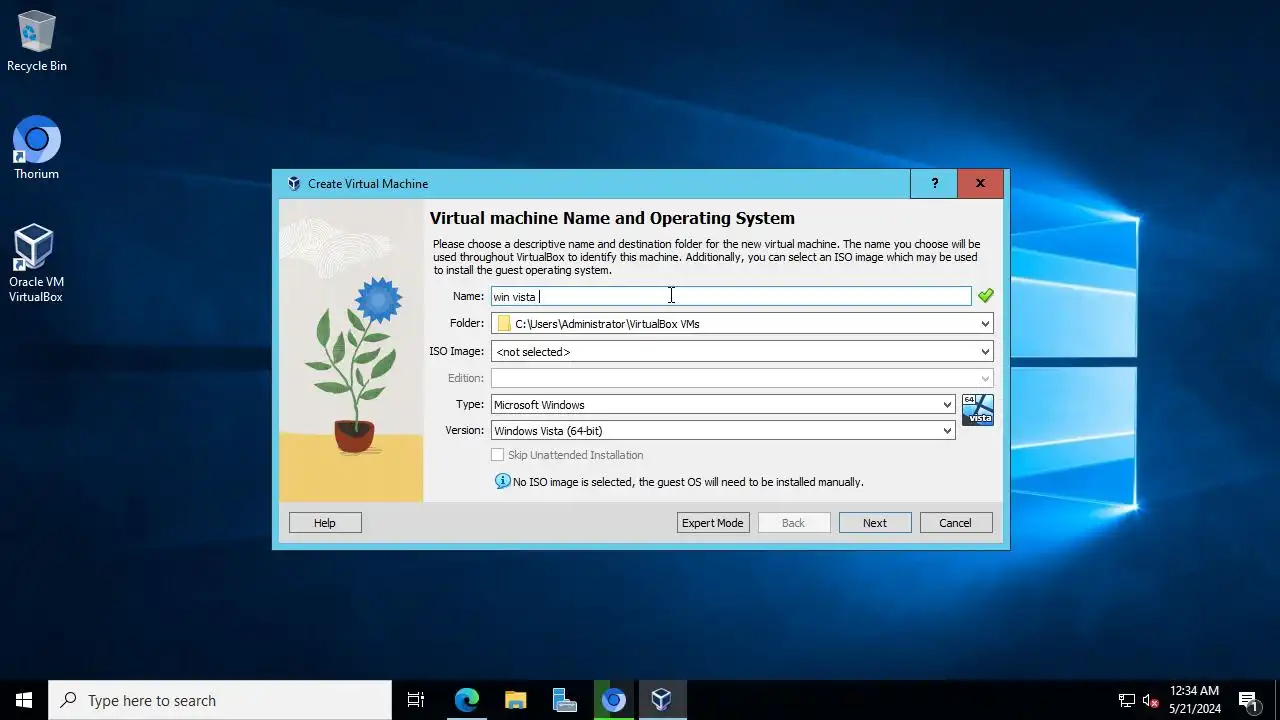The width and height of the screenshot is (1280, 720).
Task: Click 'No ISO image is selected' message text
Action: (x=688, y=482)
